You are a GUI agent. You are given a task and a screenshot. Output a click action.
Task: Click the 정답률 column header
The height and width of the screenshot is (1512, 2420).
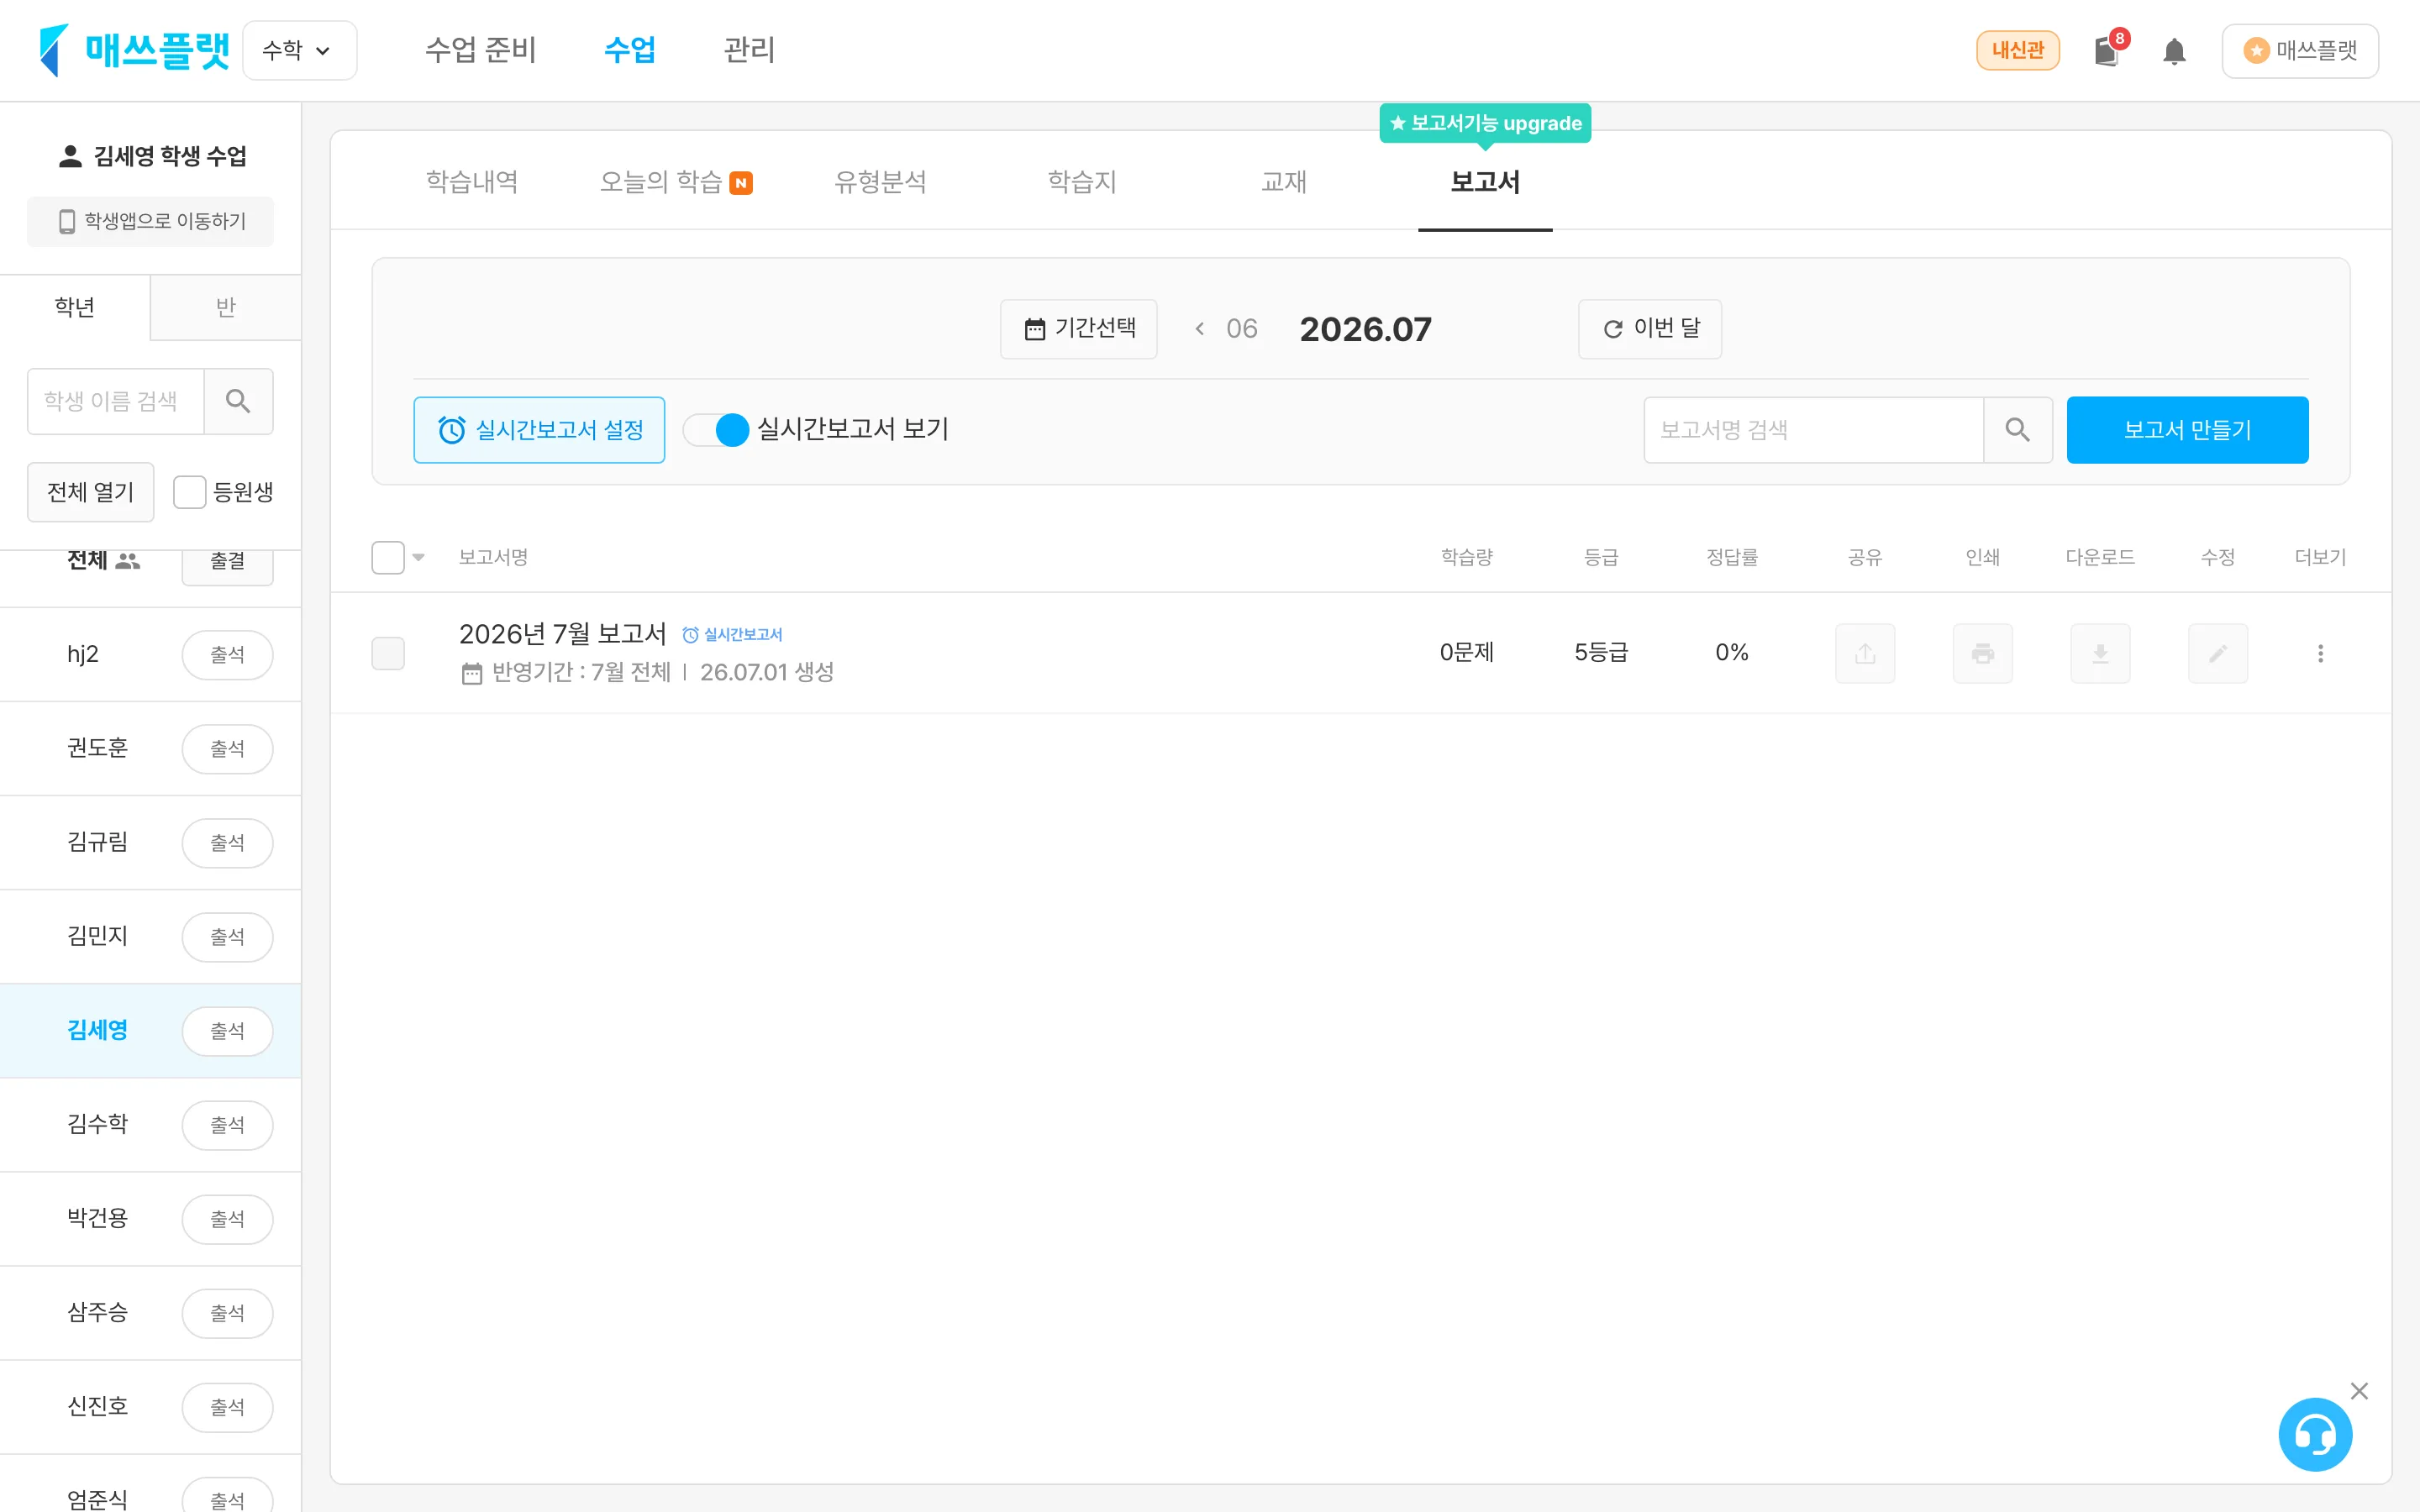(1732, 557)
